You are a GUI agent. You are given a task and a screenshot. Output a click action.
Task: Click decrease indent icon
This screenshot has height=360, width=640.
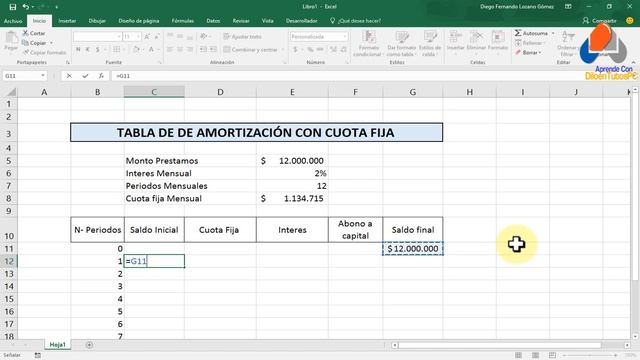tap(203, 49)
